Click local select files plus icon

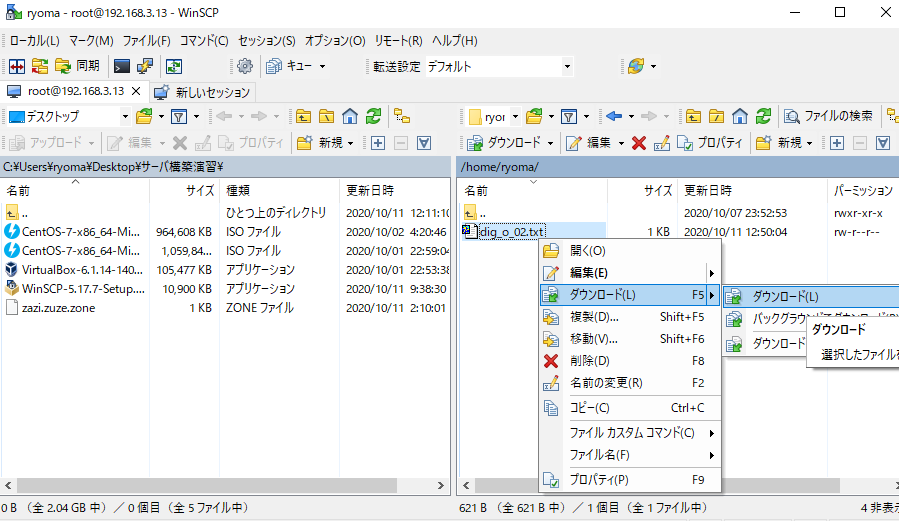378,143
